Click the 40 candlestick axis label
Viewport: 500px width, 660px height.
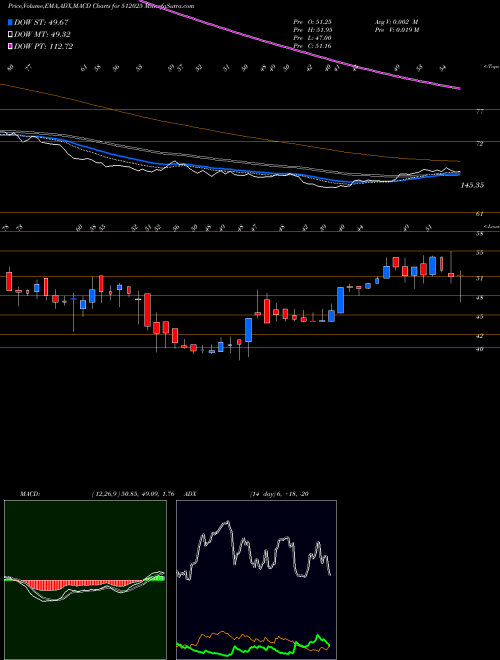point(480,349)
